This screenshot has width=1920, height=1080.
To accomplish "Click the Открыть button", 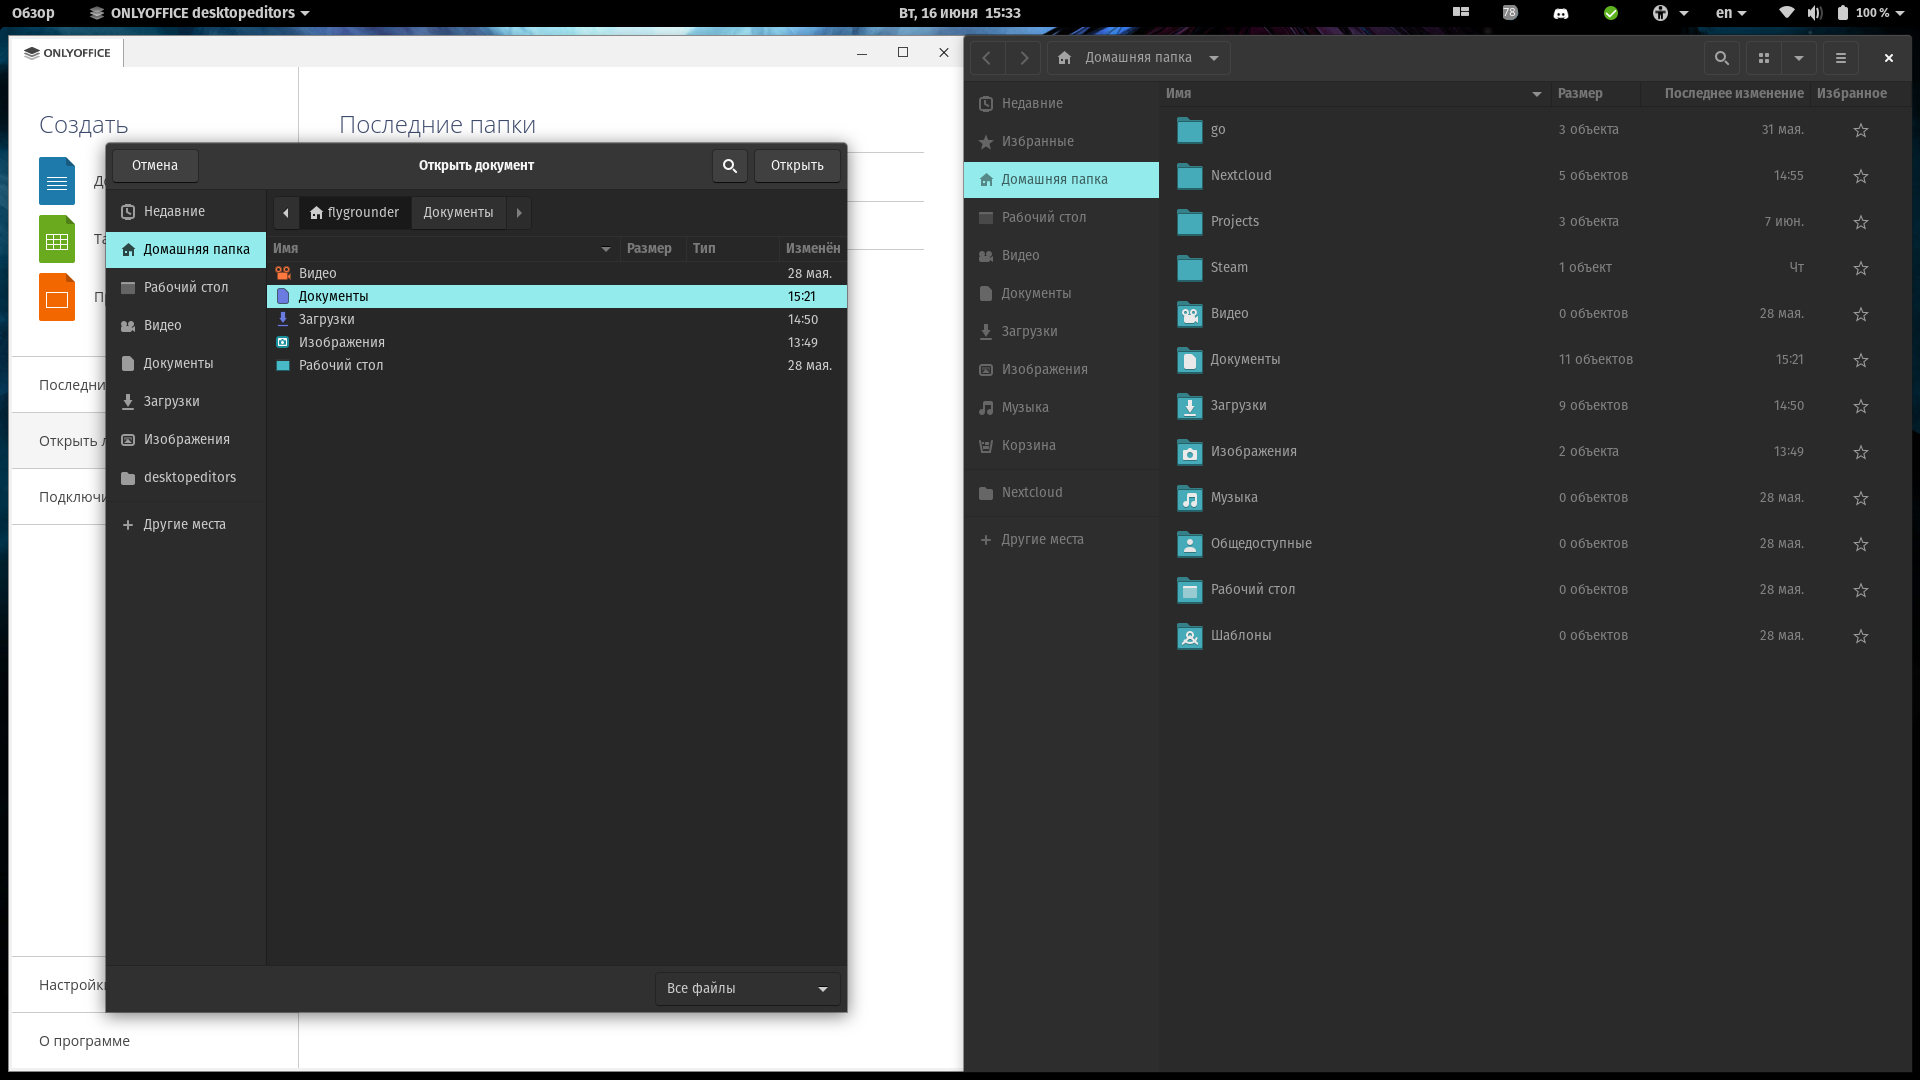I will [796, 165].
